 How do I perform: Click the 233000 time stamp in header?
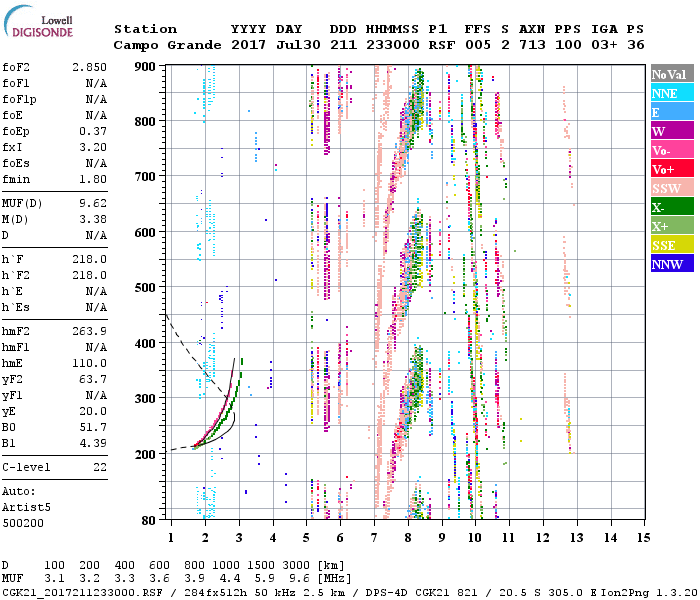tap(391, 45)
